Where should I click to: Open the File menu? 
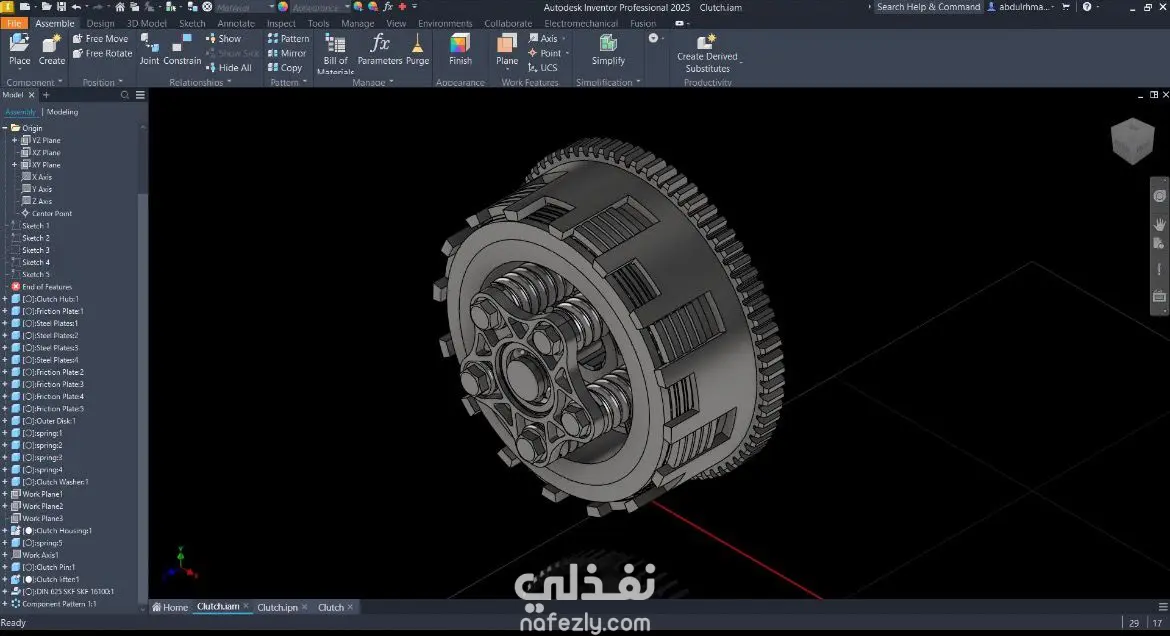[14, 23]
